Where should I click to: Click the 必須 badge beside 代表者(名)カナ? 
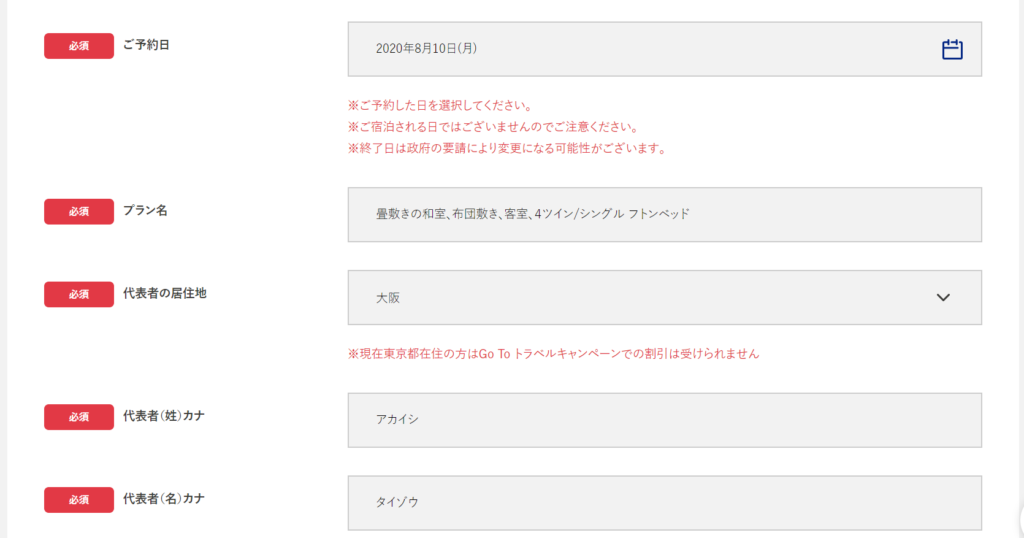[79, 499]
